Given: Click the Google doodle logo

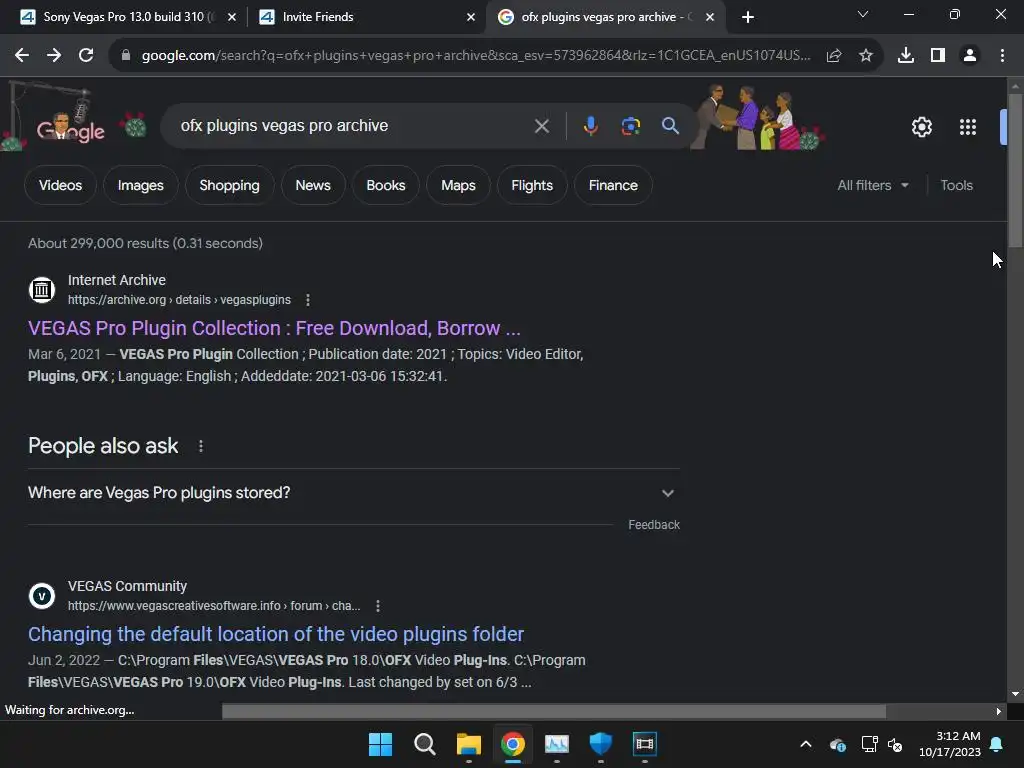Looking at the screenshot, I should (x=71, y=127).
